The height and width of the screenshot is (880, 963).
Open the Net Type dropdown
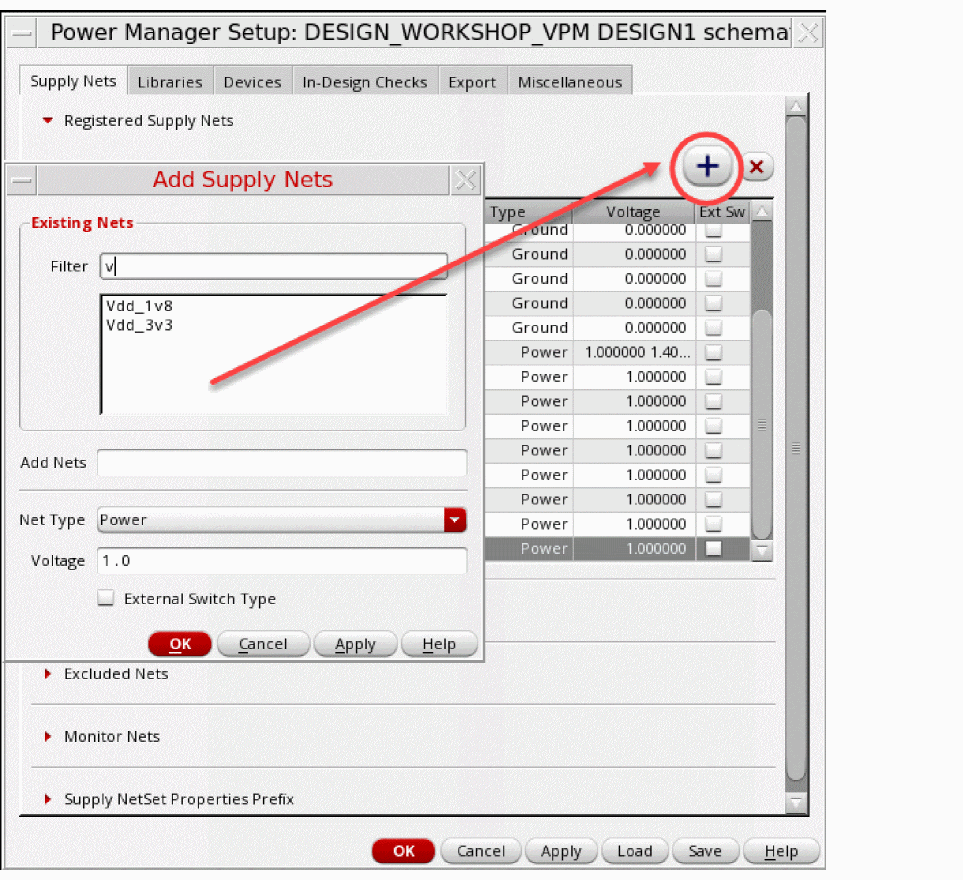pyautogui.click(x=455, y=520)
